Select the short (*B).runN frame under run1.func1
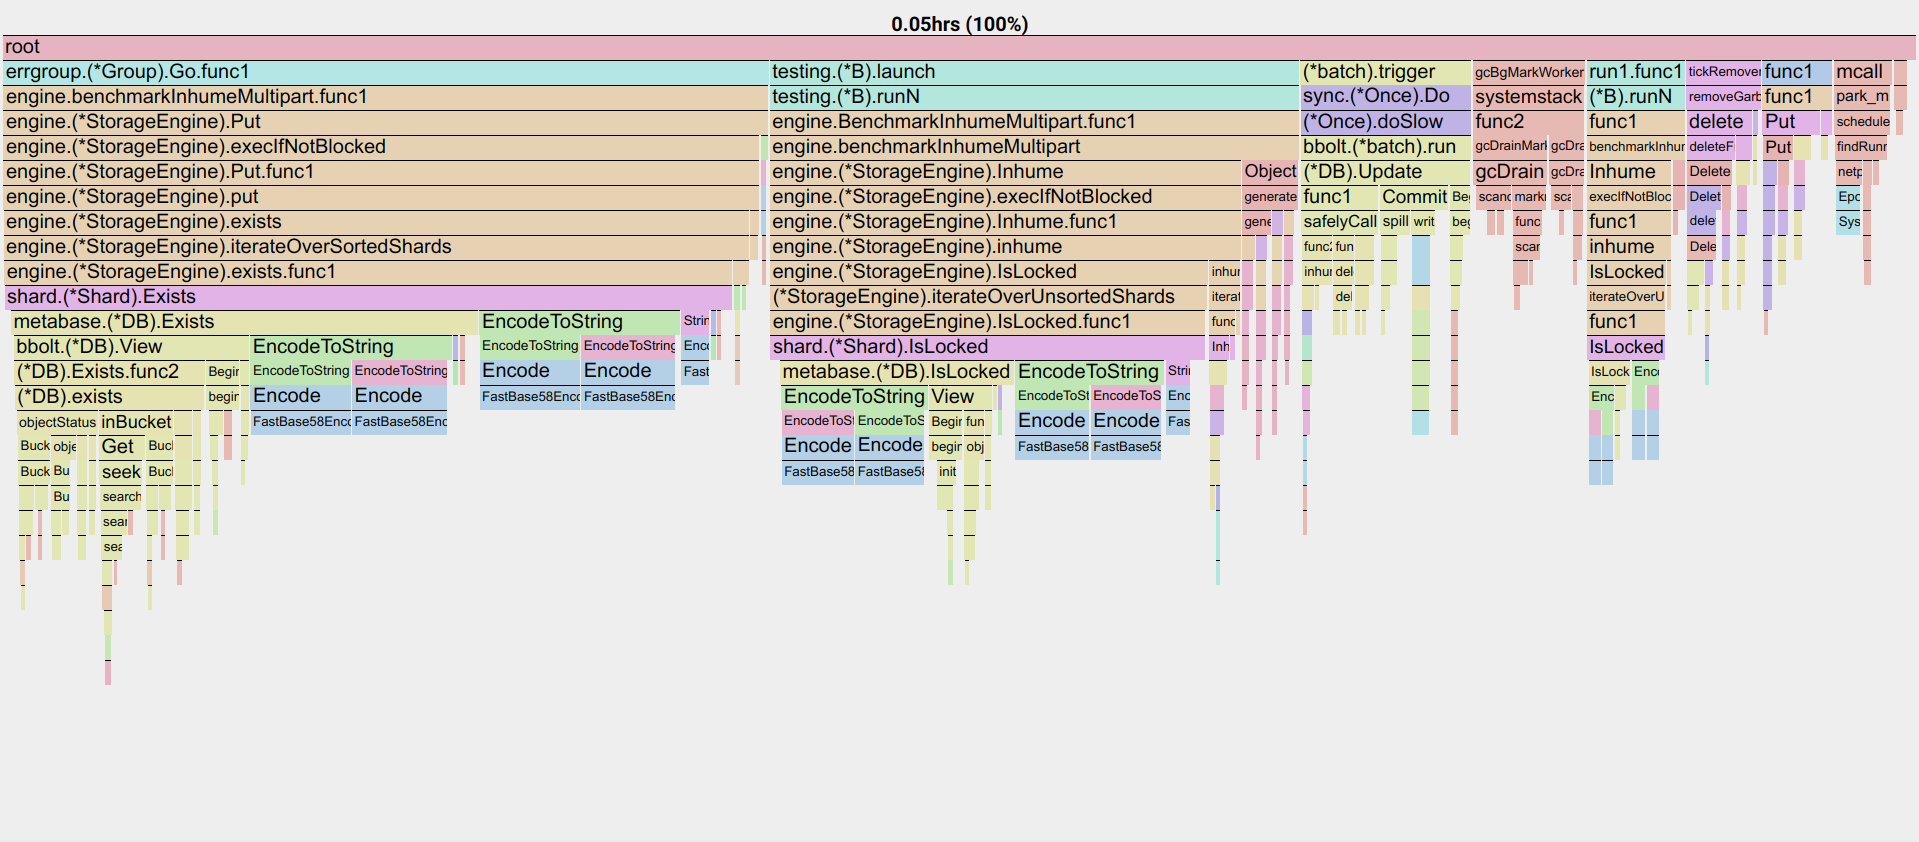Viewport: 1919px width, 842px height. 1636,97
